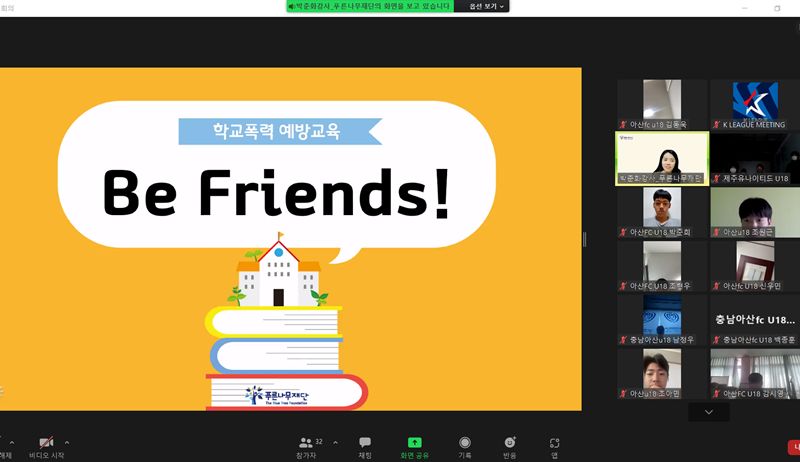The height and width of the screenshot is (462, 800).
Task: Open the Reactions emoji menu
Action: tap(510, 442)
